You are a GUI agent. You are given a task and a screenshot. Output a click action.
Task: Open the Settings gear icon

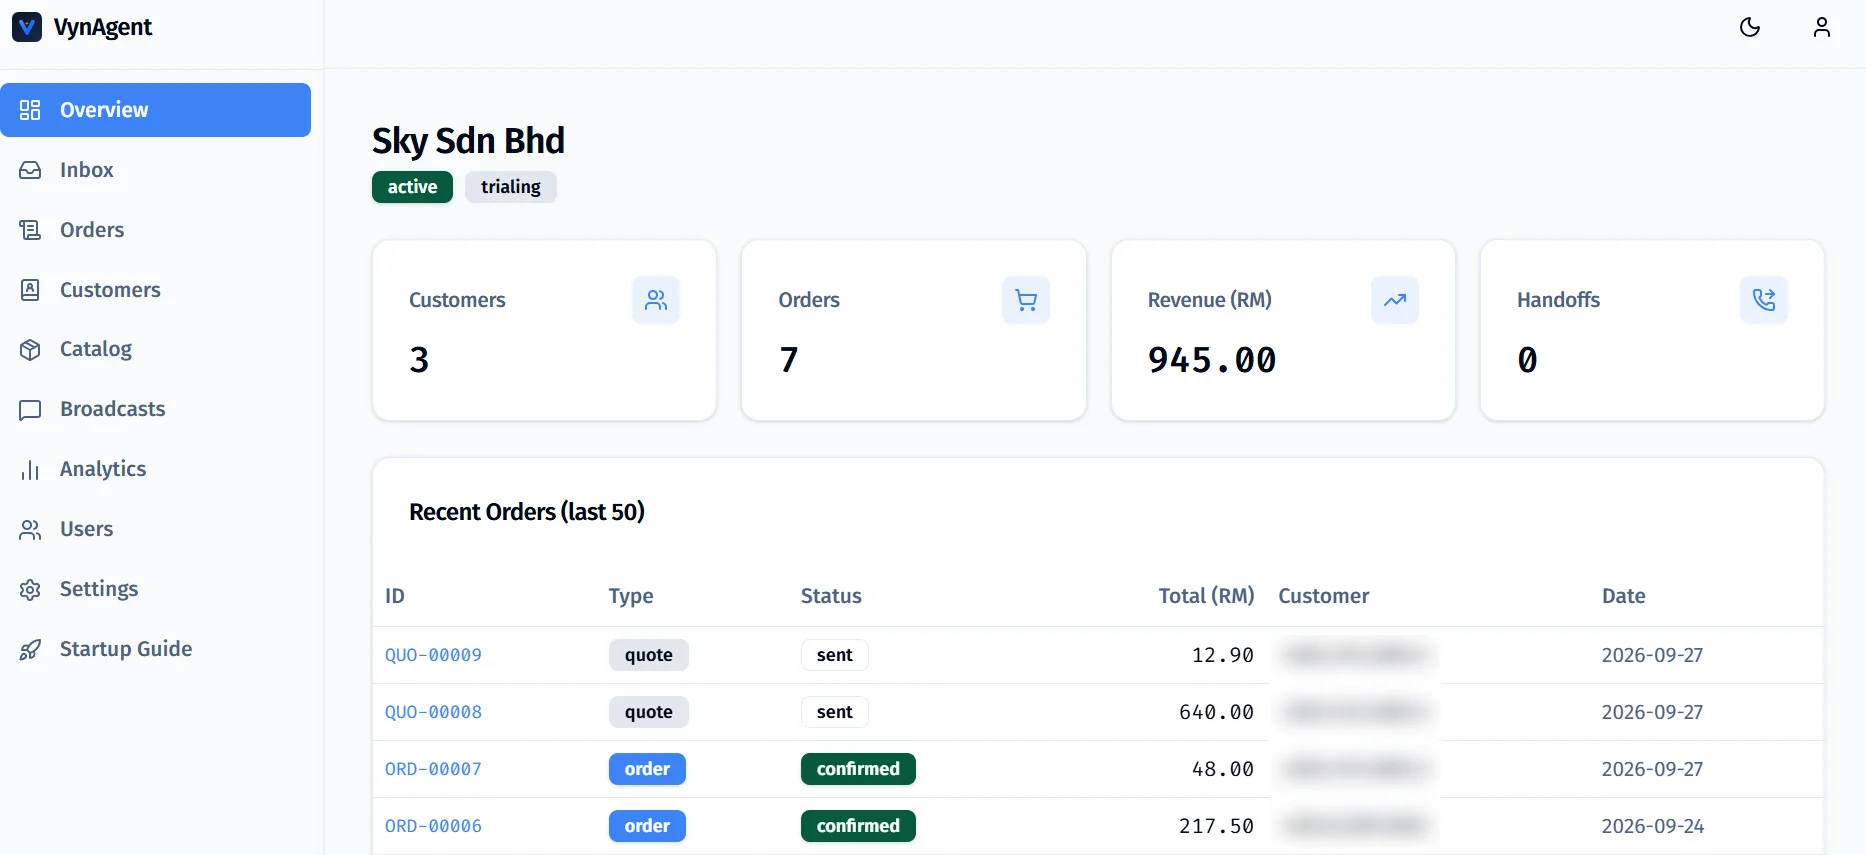[30, 589]
